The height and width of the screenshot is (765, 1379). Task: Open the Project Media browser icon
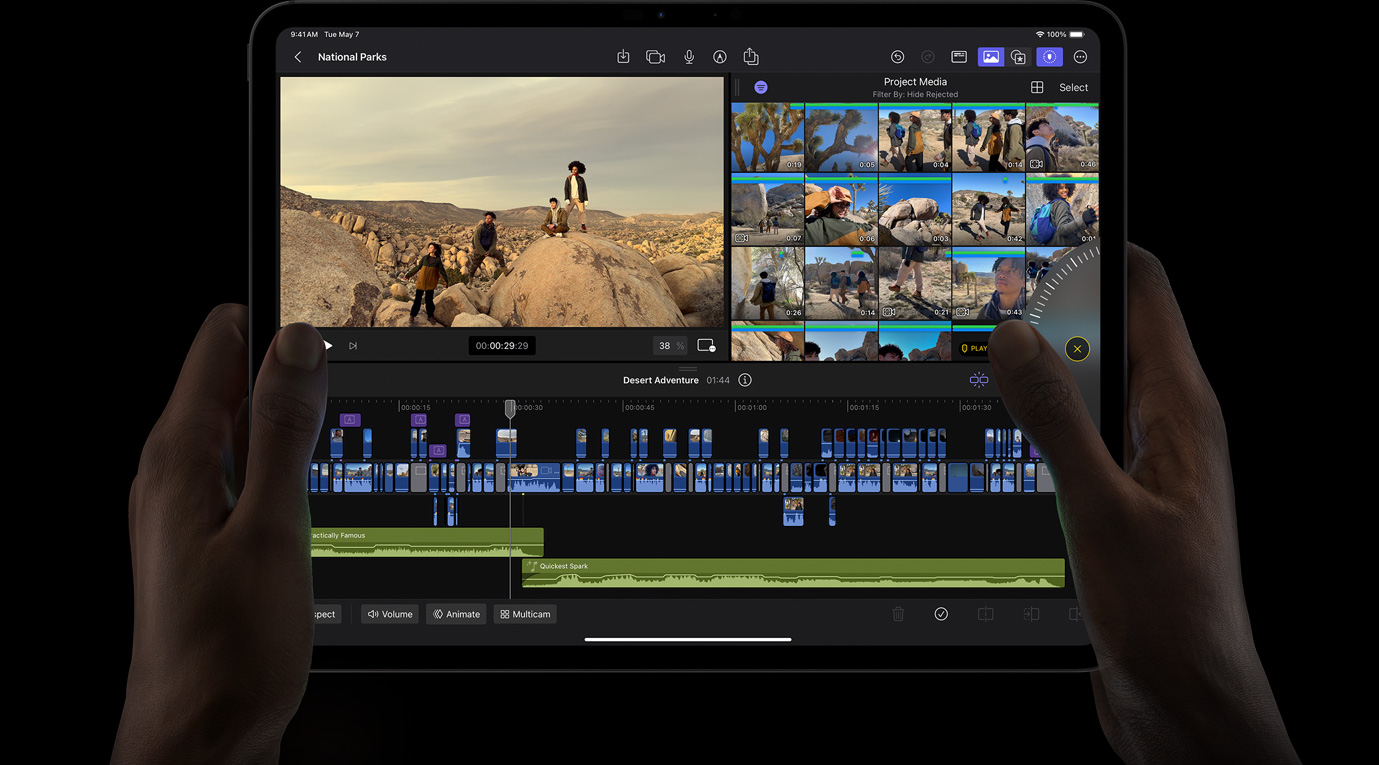click(990, 56)
